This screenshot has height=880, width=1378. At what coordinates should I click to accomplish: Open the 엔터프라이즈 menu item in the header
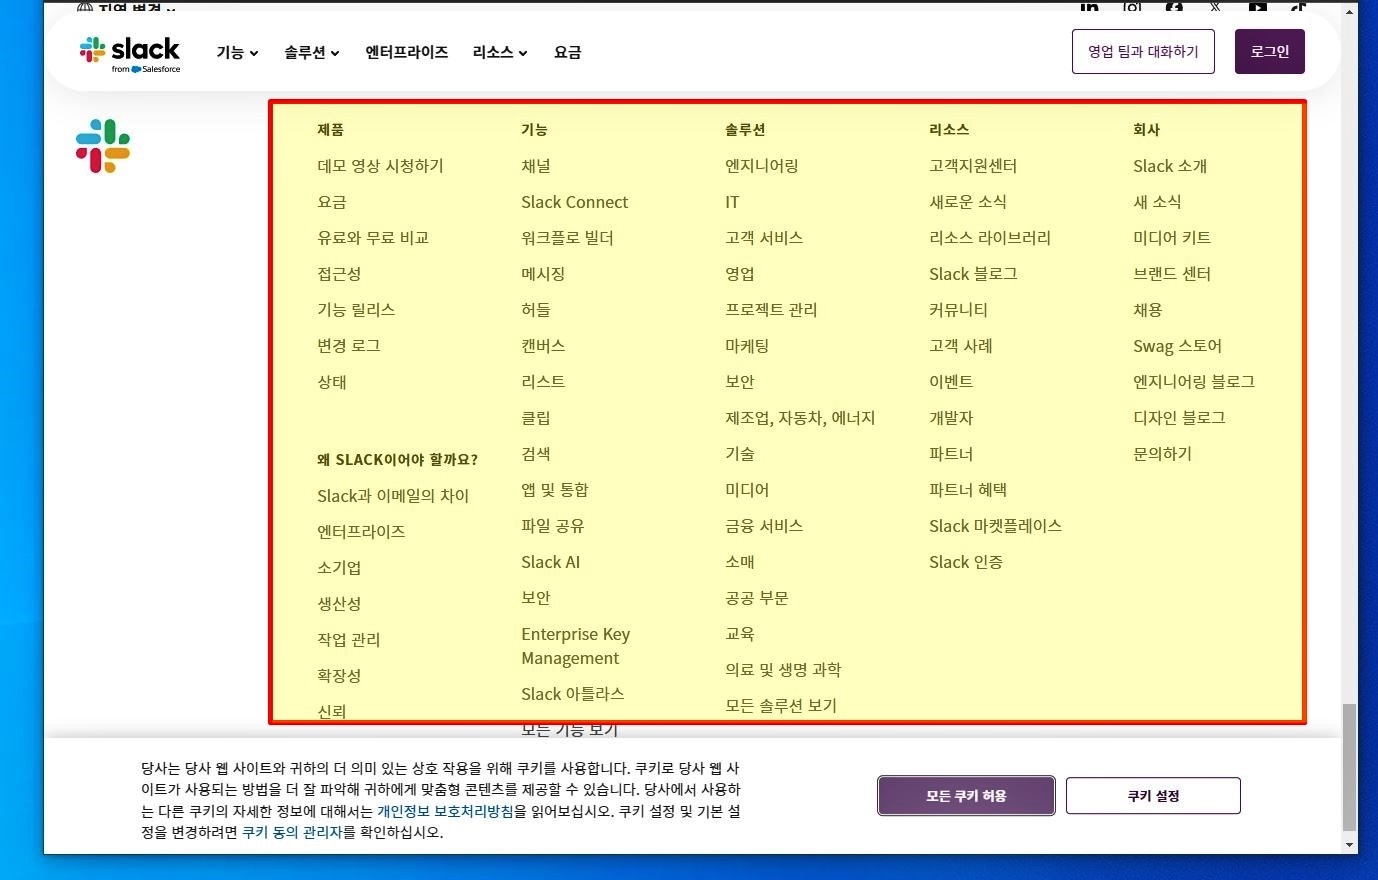pyautogui.click(x=406, y=52)
